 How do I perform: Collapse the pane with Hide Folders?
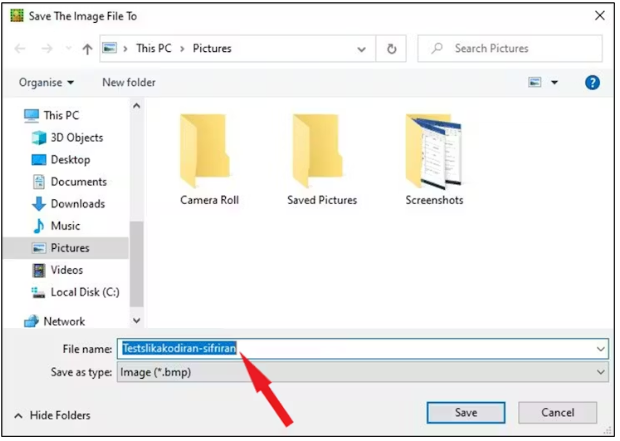(x=52, y=415)
